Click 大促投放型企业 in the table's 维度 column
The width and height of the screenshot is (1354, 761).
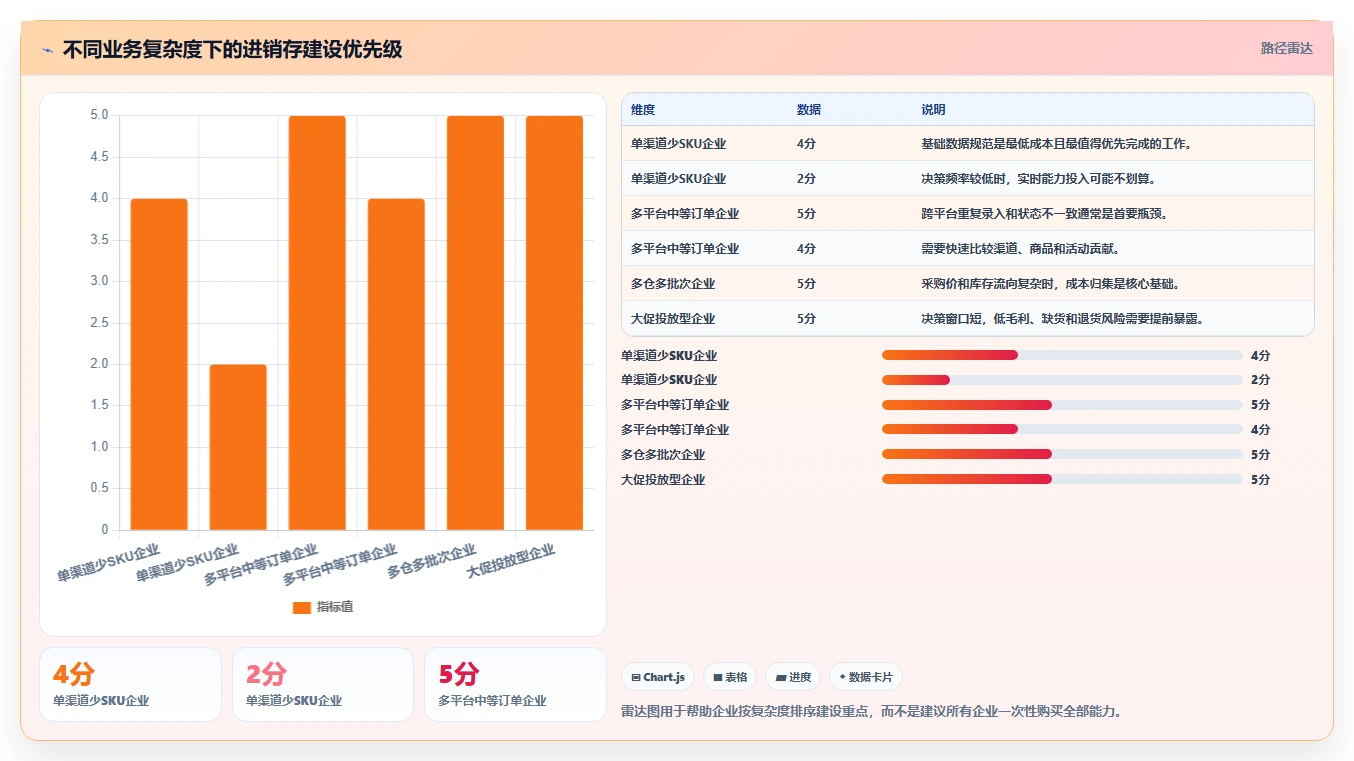point(673,319)
